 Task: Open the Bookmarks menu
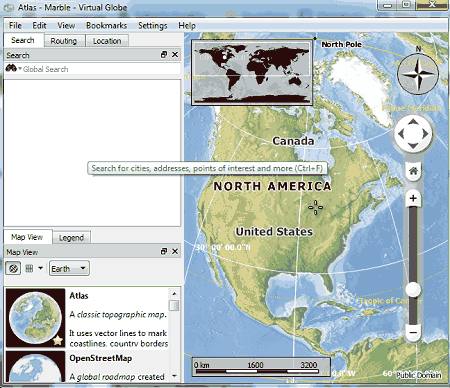[106, 26]
